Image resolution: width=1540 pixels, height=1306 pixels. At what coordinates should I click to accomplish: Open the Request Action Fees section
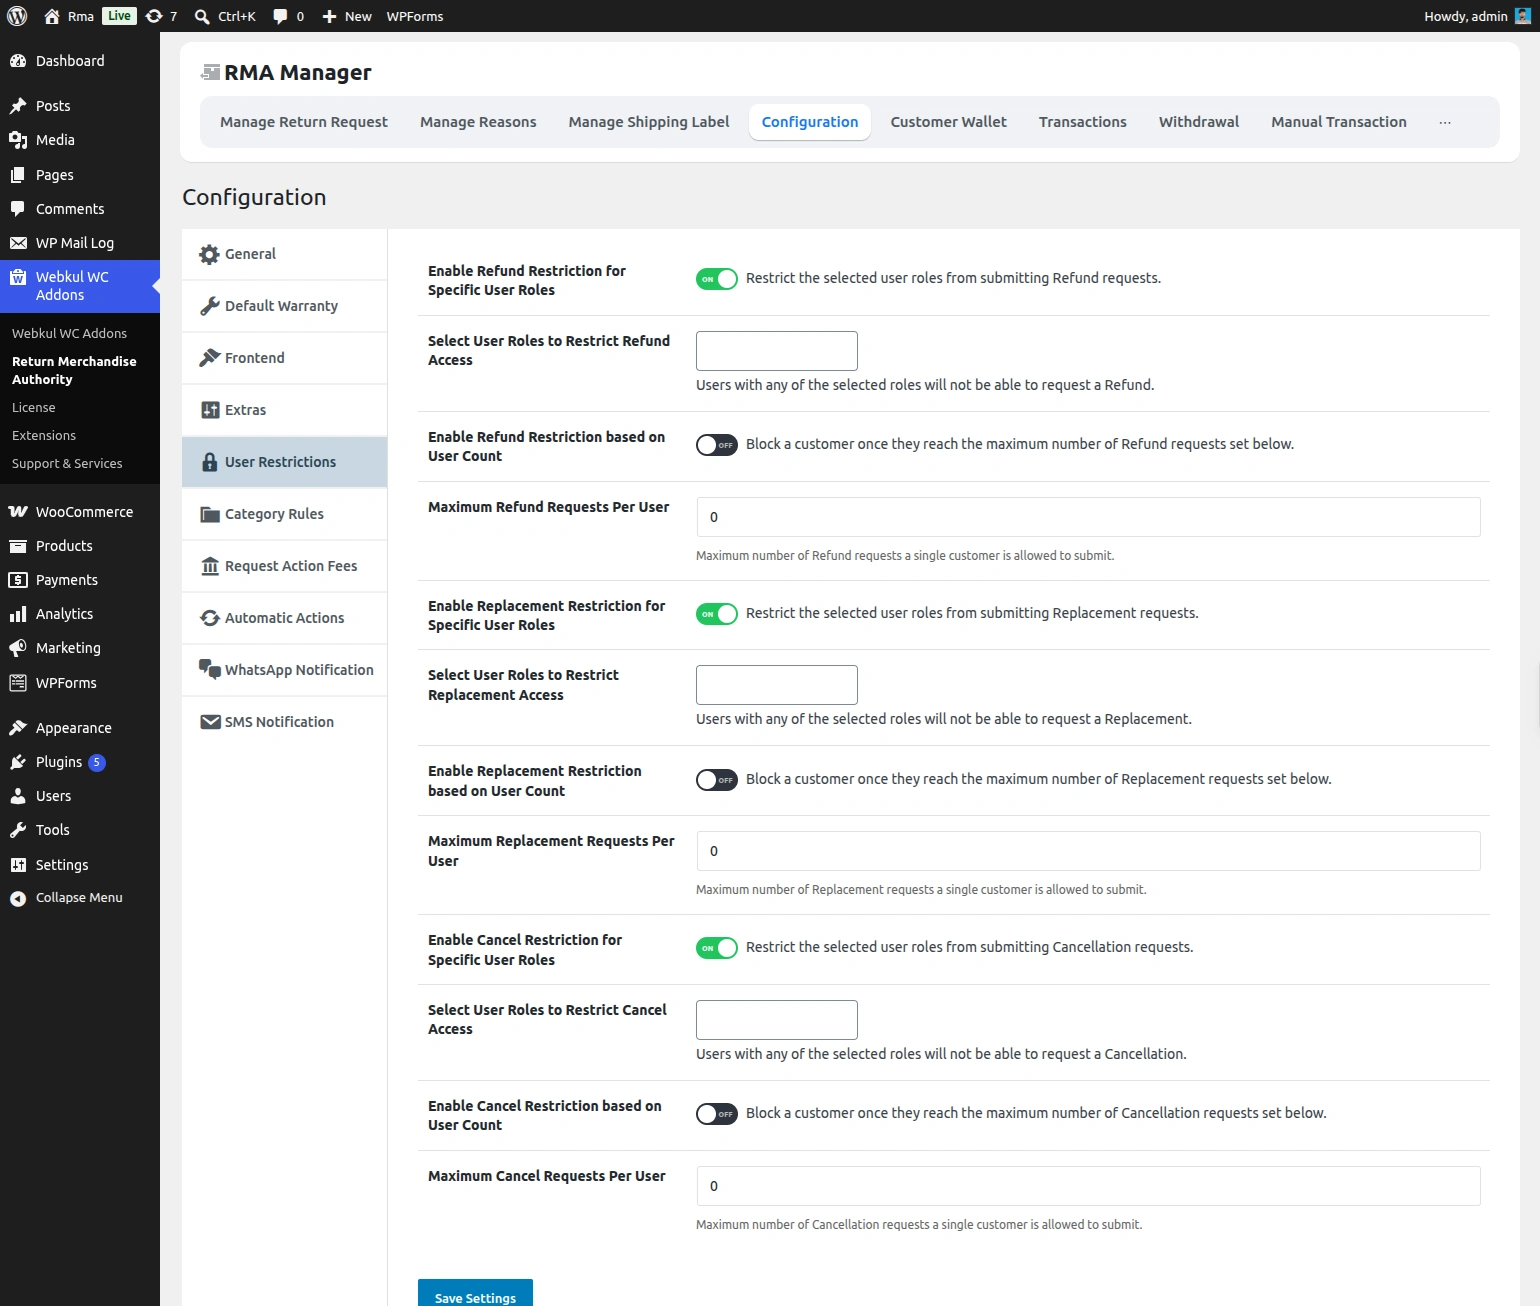284,566
